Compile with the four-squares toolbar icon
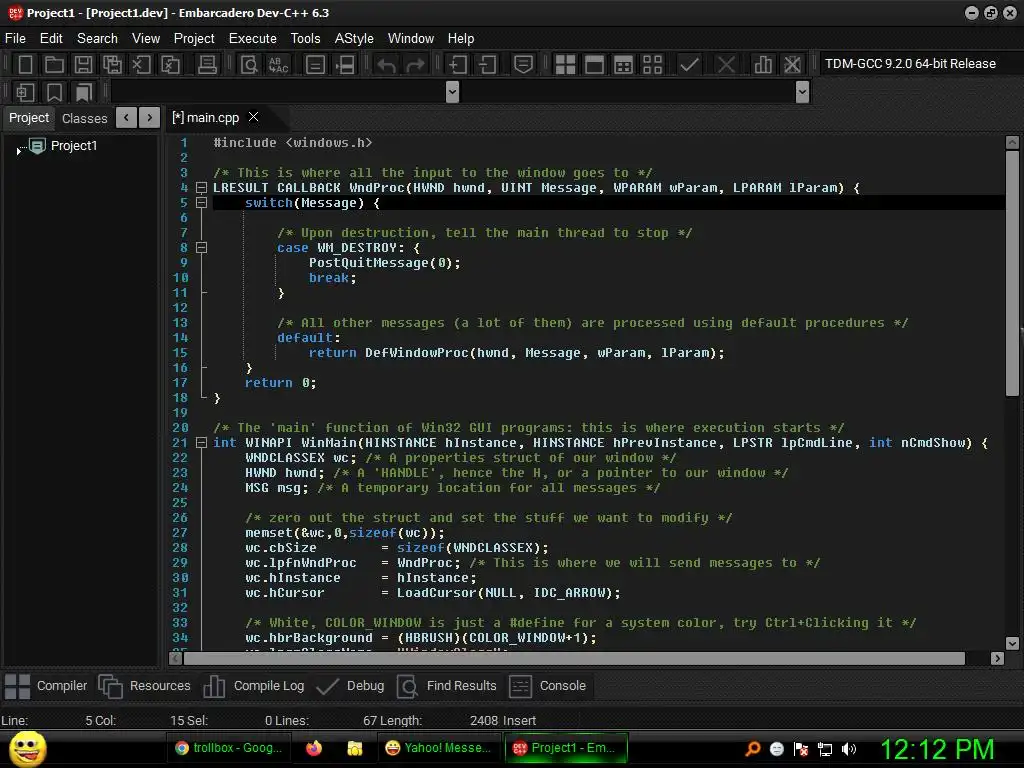Image resolution: width=1024 pixels, height=768 pixels. (565, 64)
